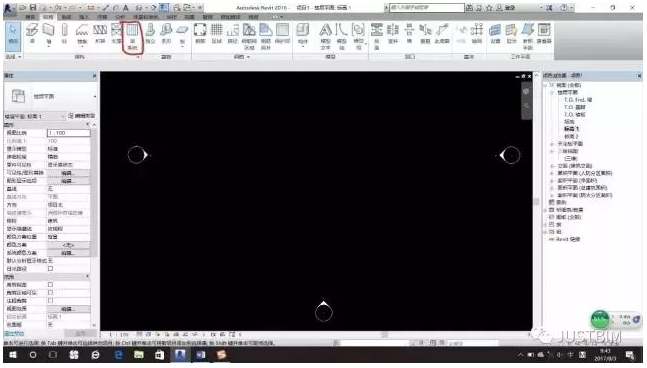Viewport: 647px width, 368px height.
Task: Open Word from the taskbar
Action: tap(201, 355)
